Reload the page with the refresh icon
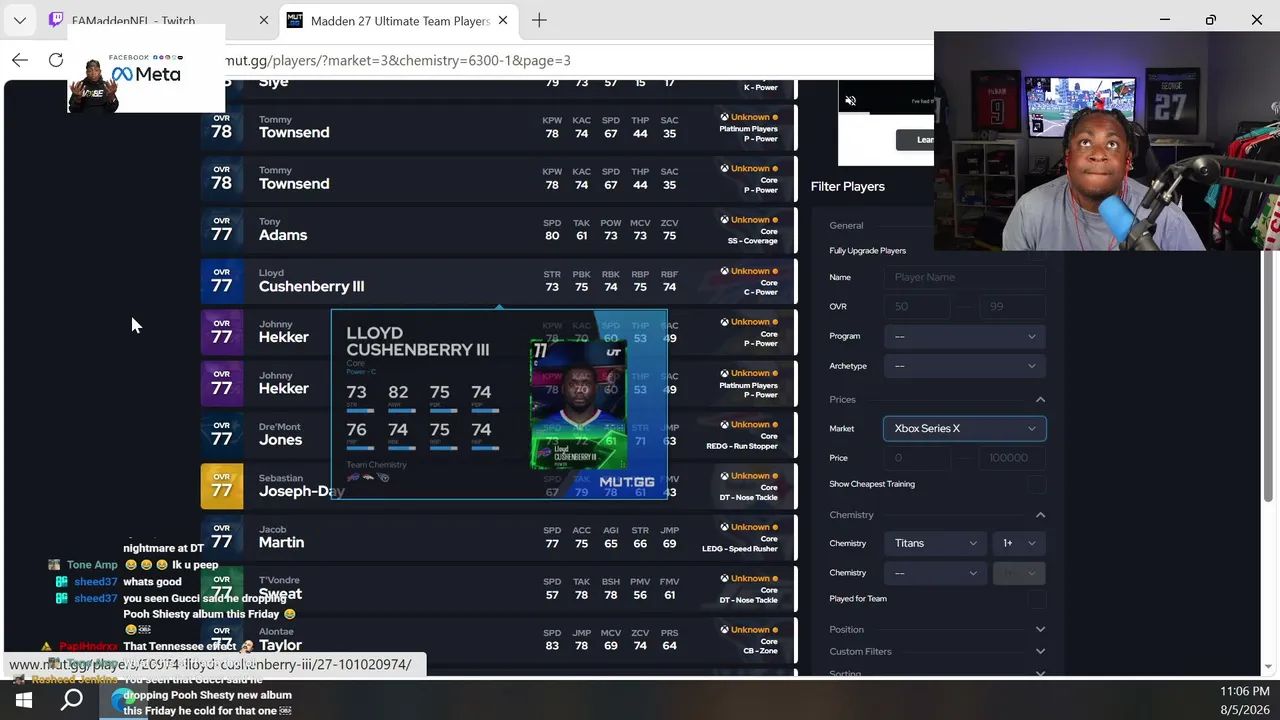The width and height of the screenshot is (1280, 720). click(x=56, y=60)
